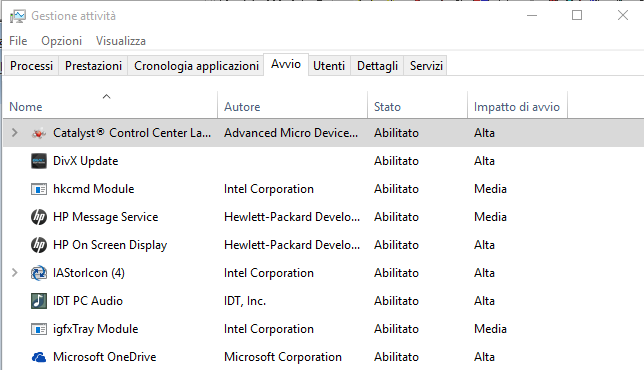644x370 pixels.
Task: Expand the IAStorIcon (4) group
Action: click(15, 273)
